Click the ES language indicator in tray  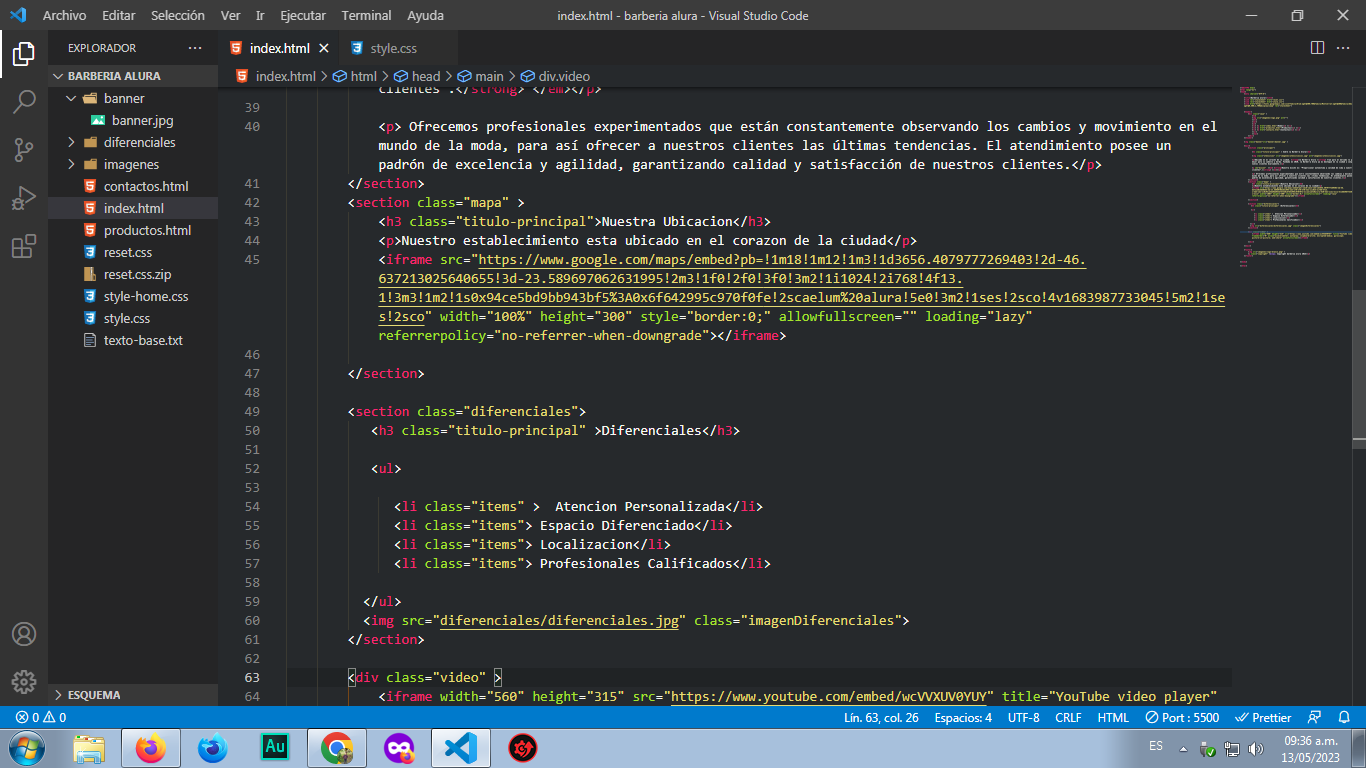click(x=1156, y=746)
